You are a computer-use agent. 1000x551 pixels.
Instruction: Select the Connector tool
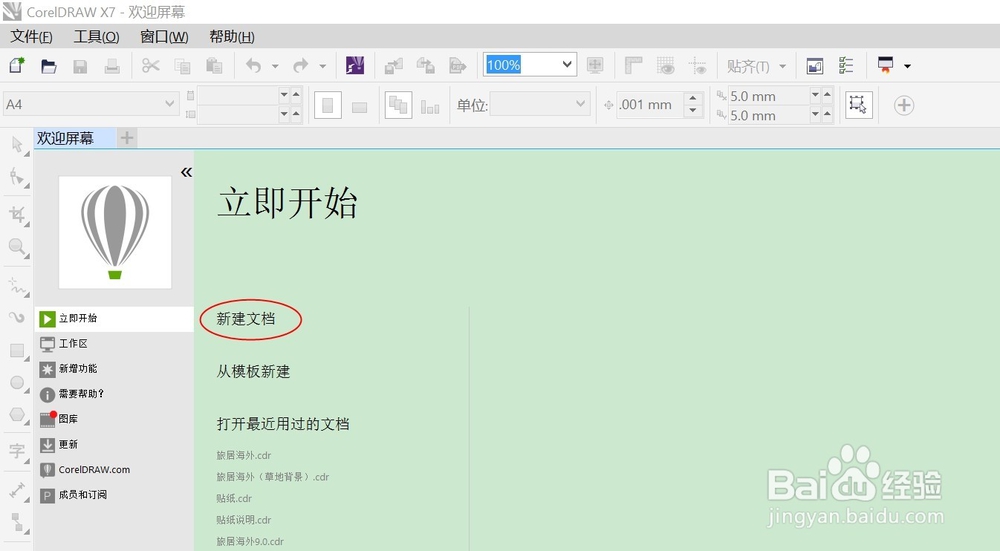click(17, 522)
